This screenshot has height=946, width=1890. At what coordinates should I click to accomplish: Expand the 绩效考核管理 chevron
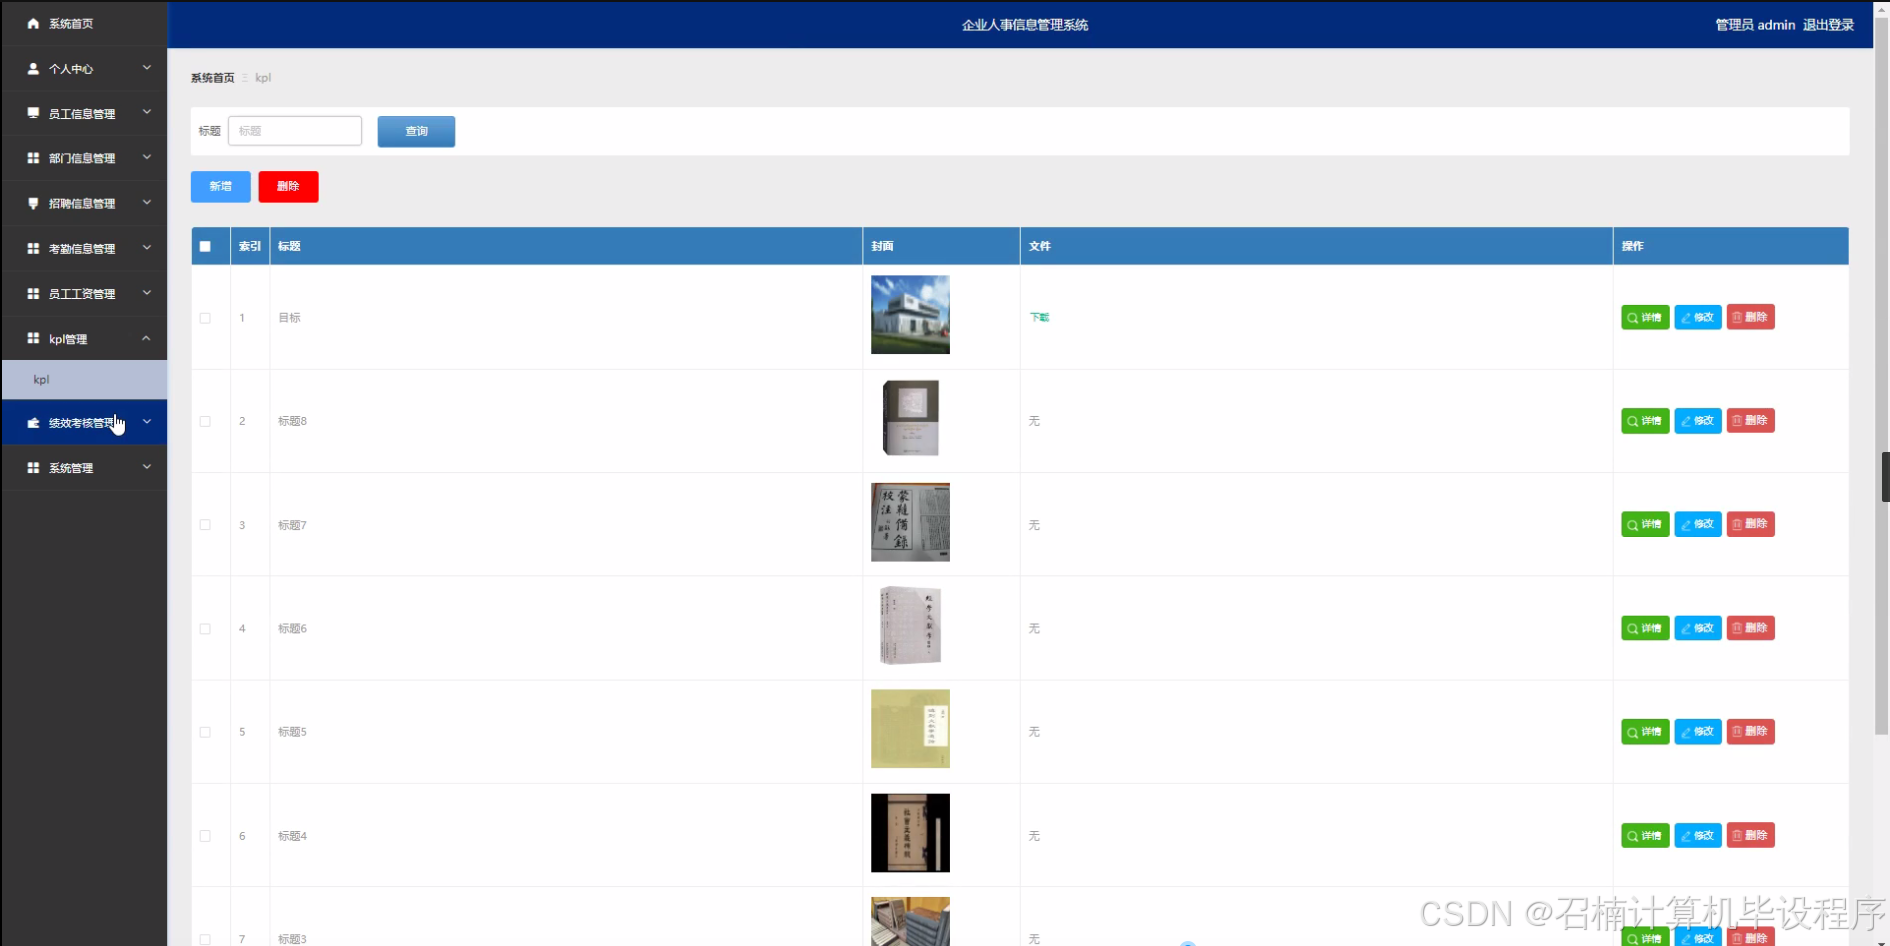point(147,422)
